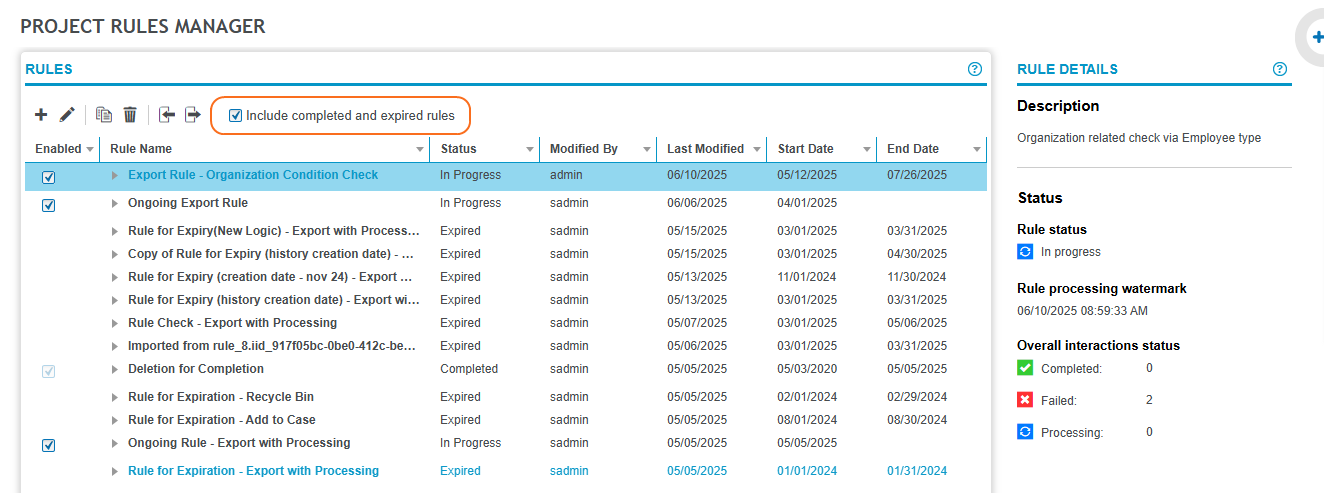The height and width of the screenshot is (493, 1324).
Task: Click the add new rule plus icon
Action: pyautogui.click(x=41, y=115)
